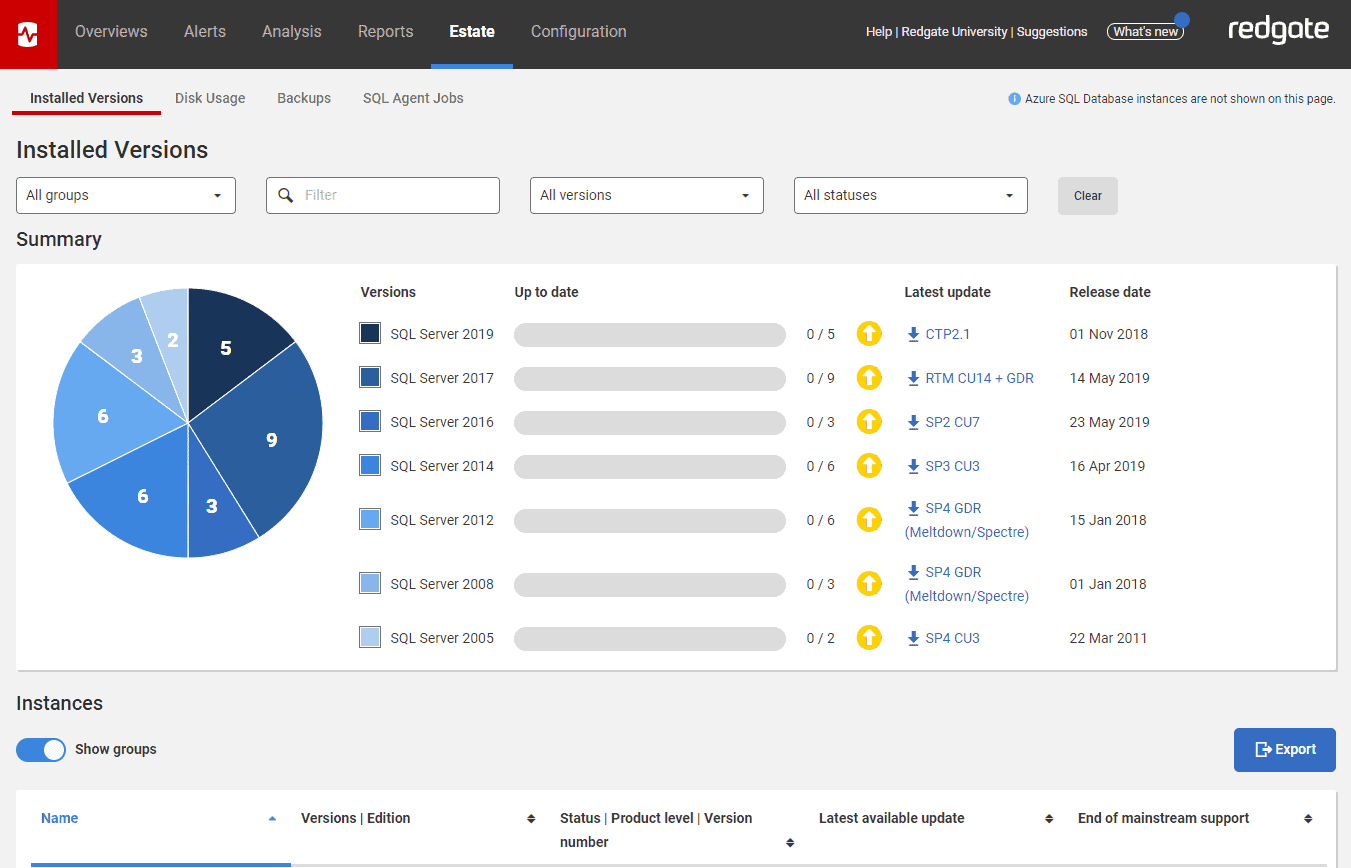
Task: Click sort arrows on Status | Product level column
Action: tap(790, 843)
